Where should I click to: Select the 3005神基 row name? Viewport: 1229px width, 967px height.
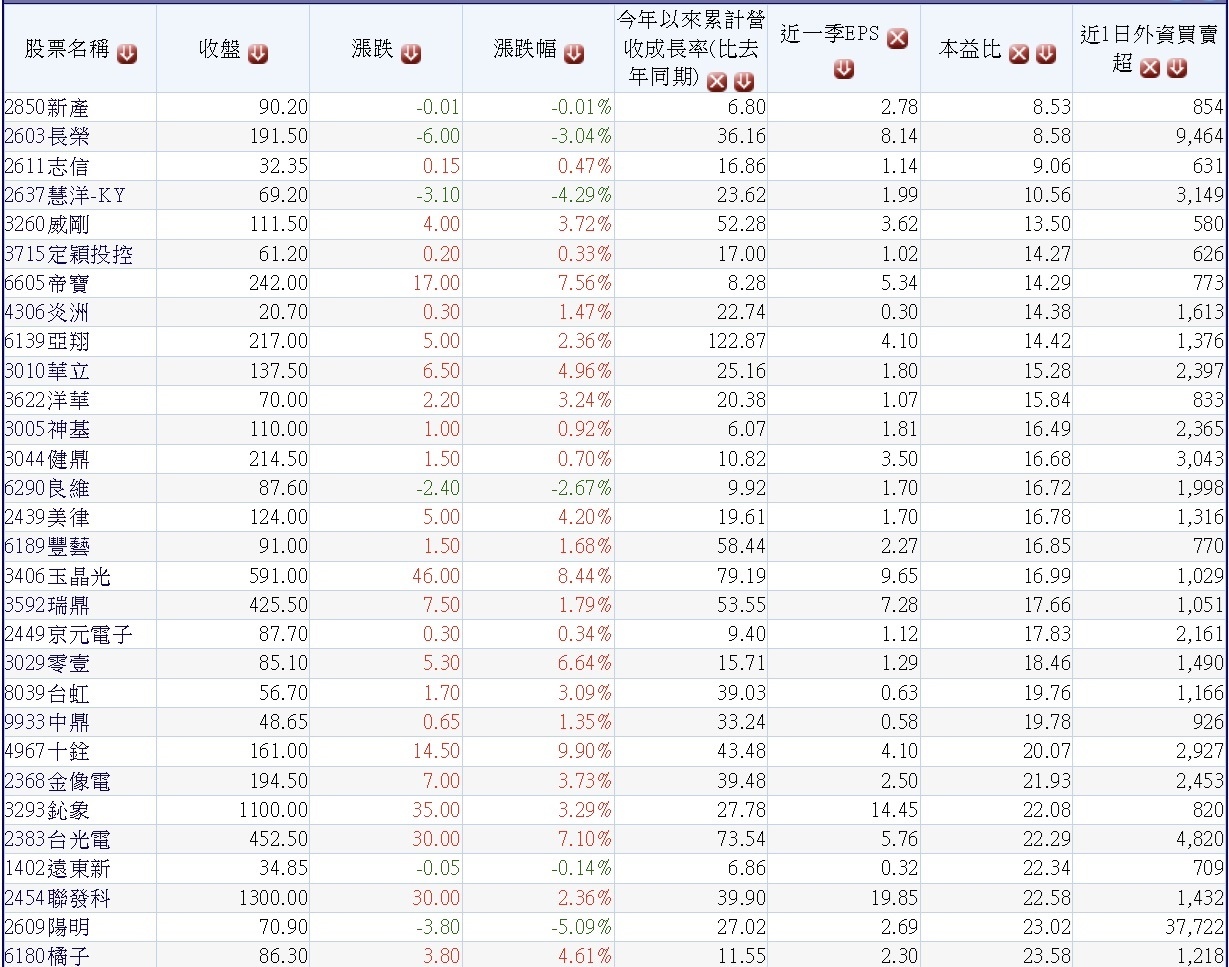46,430
